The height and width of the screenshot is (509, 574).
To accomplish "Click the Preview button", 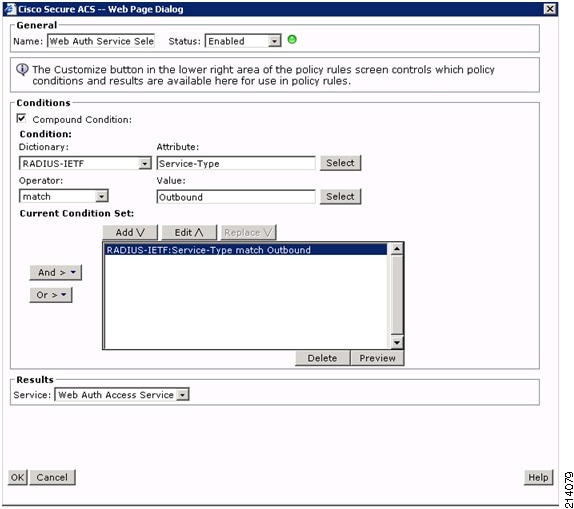I will 377,358.
